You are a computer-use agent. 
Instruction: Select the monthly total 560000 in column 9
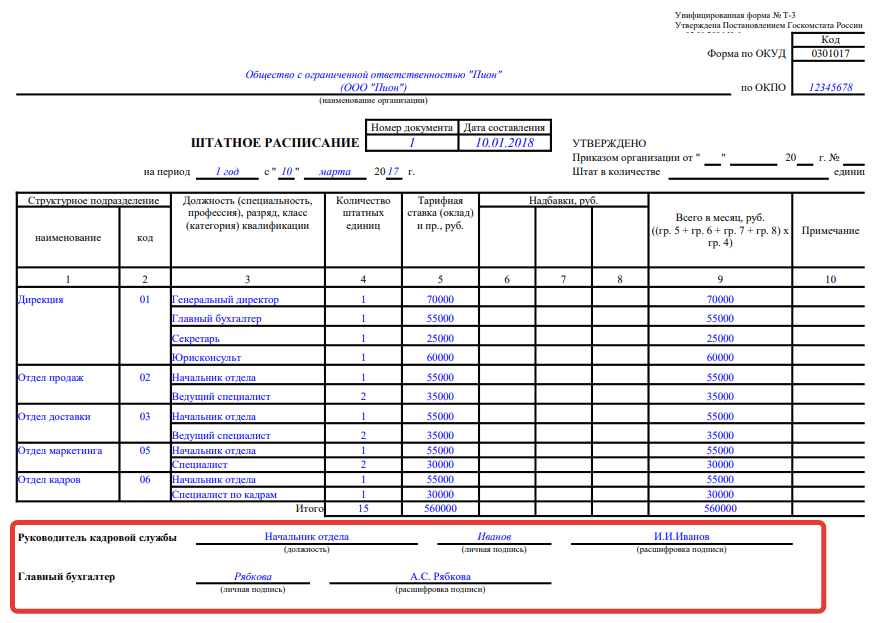pos(720,508)
